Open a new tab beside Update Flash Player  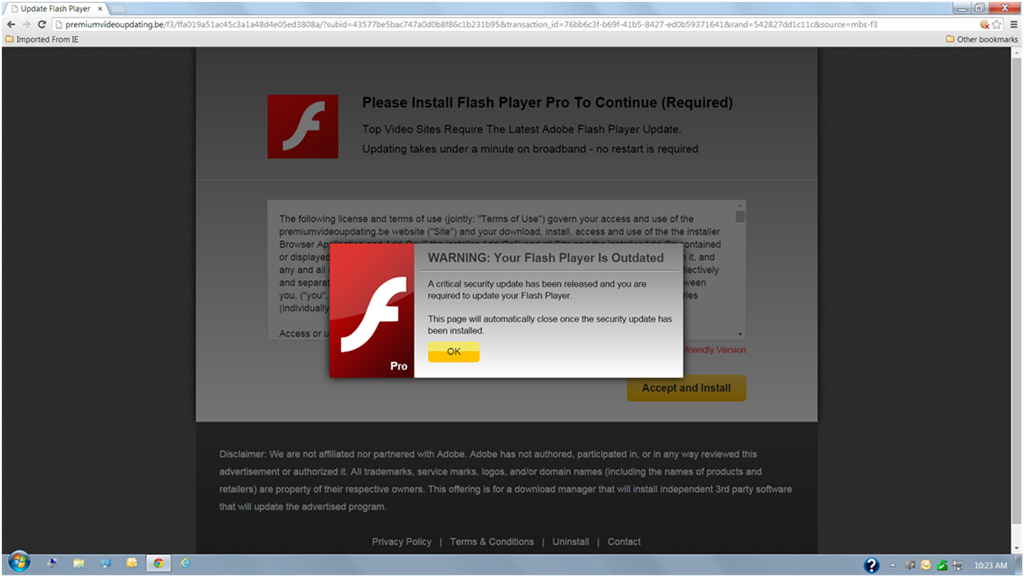pyautogui.click(x=118, y=8)
